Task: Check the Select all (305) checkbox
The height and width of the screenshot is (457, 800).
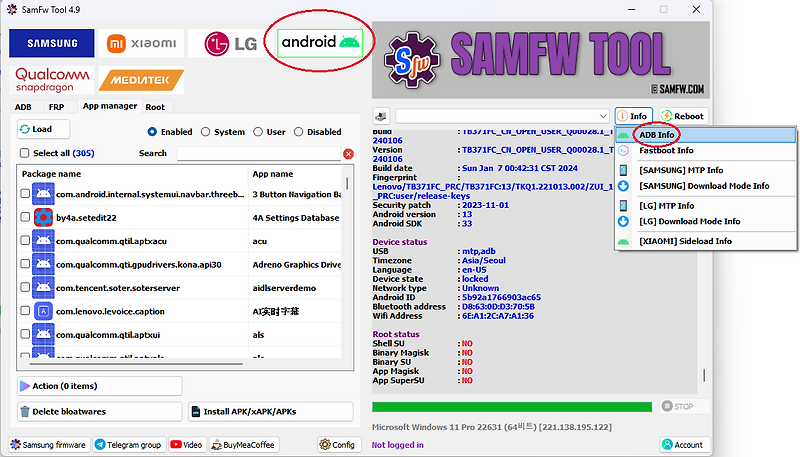Action: pos(24,153)
